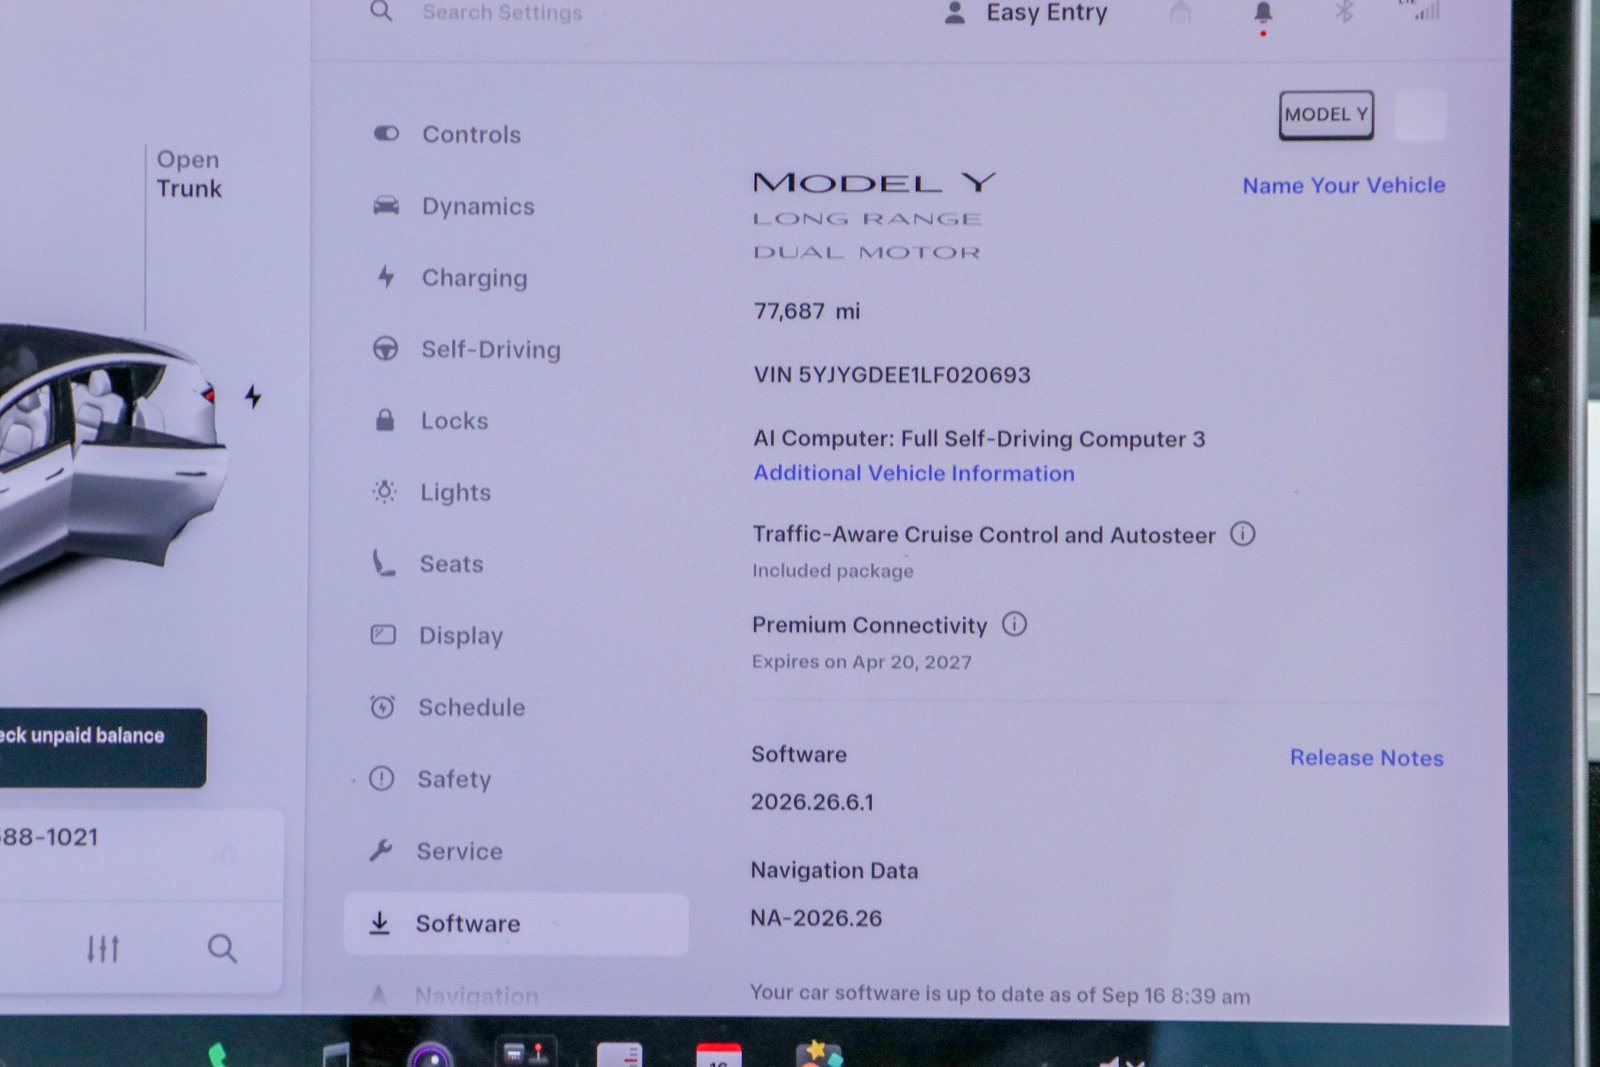Tap the Bluetooth icon
1600x1067 pixels.
point(1344,12)
